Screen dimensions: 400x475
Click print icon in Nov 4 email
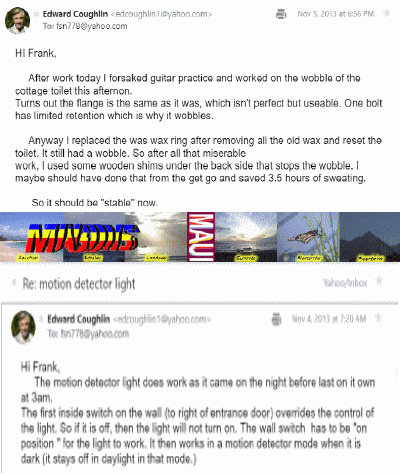(x=276, y=319)
